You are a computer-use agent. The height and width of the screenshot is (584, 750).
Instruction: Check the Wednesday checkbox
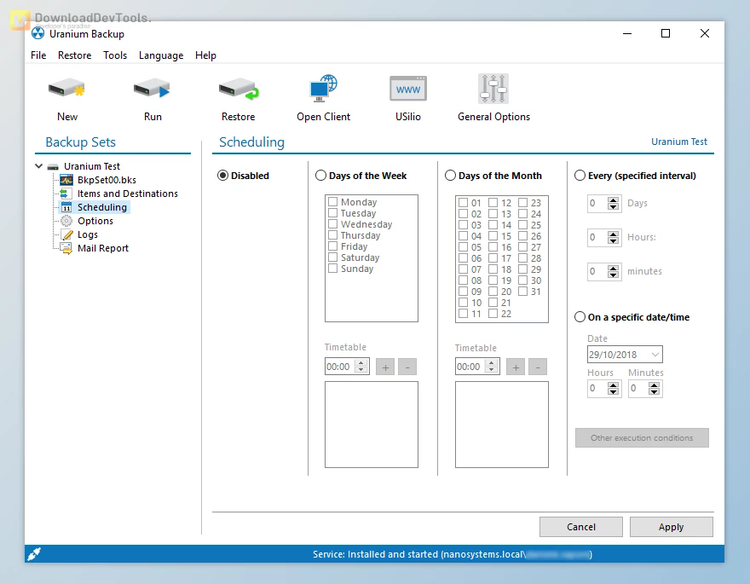(x=333, y=224)
